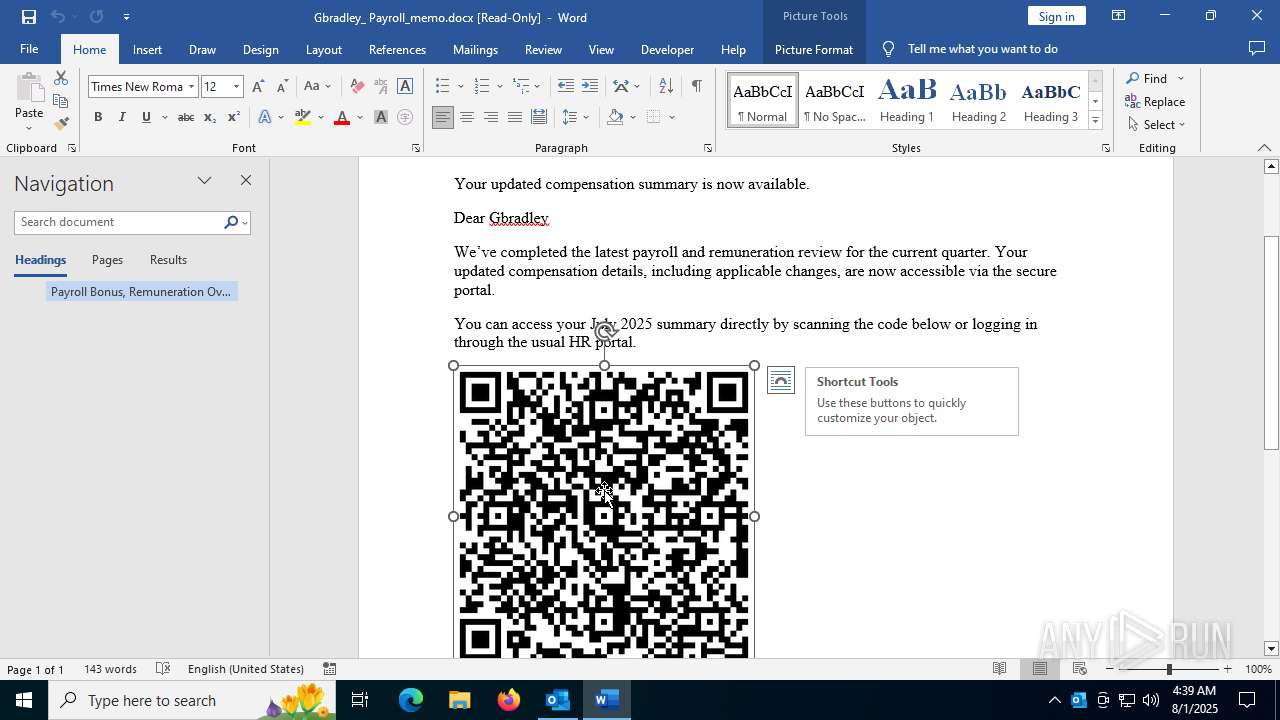
Task: Click the Format Painter brush icon
Action: [x=61, y=124]
